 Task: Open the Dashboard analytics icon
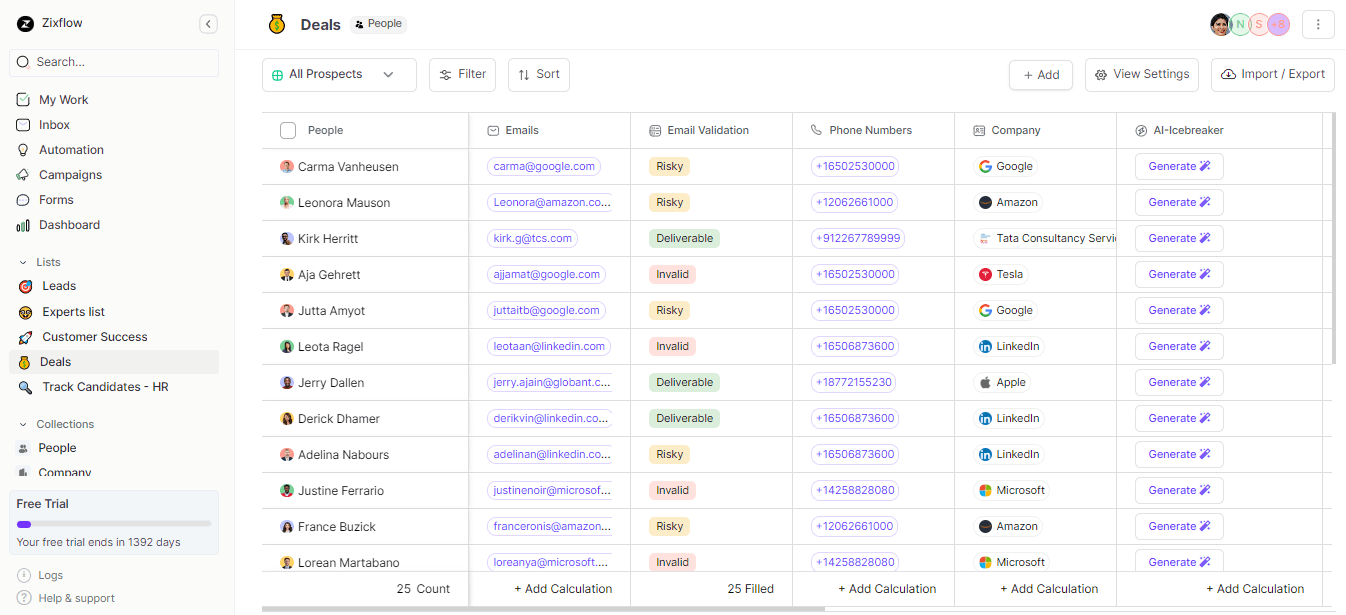tap(23, 224)
